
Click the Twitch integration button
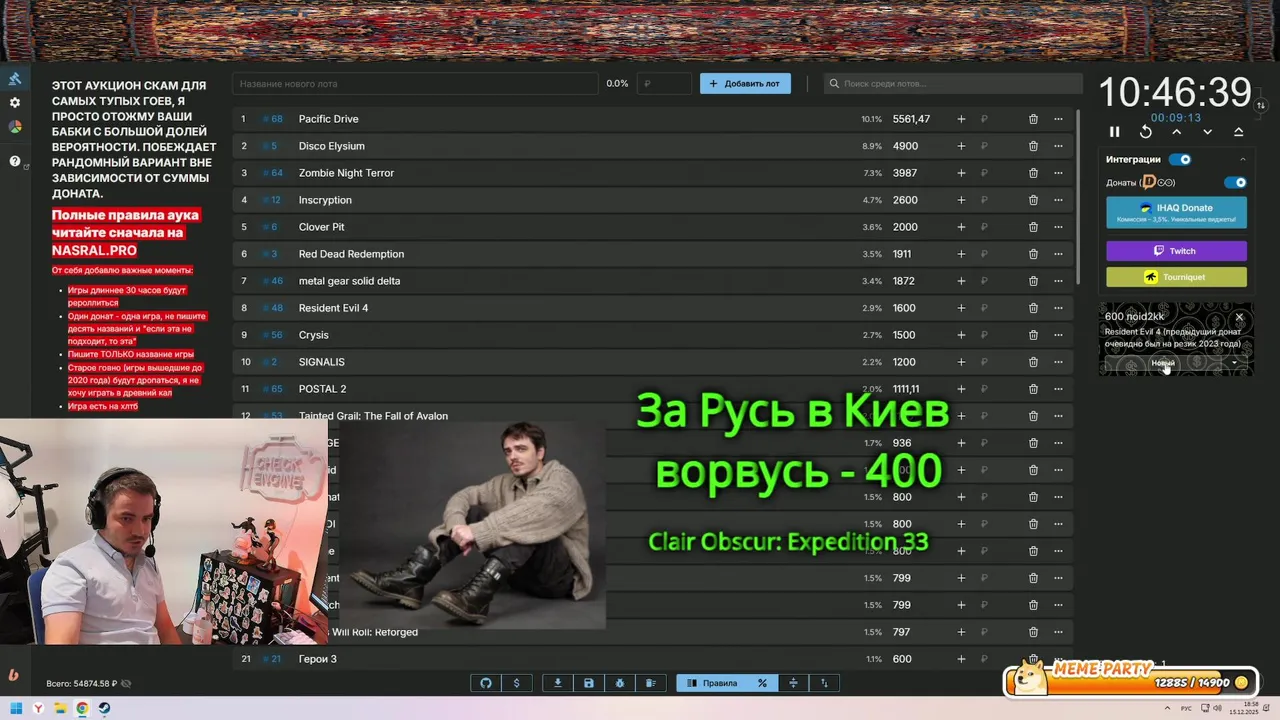click(1176, 251)
